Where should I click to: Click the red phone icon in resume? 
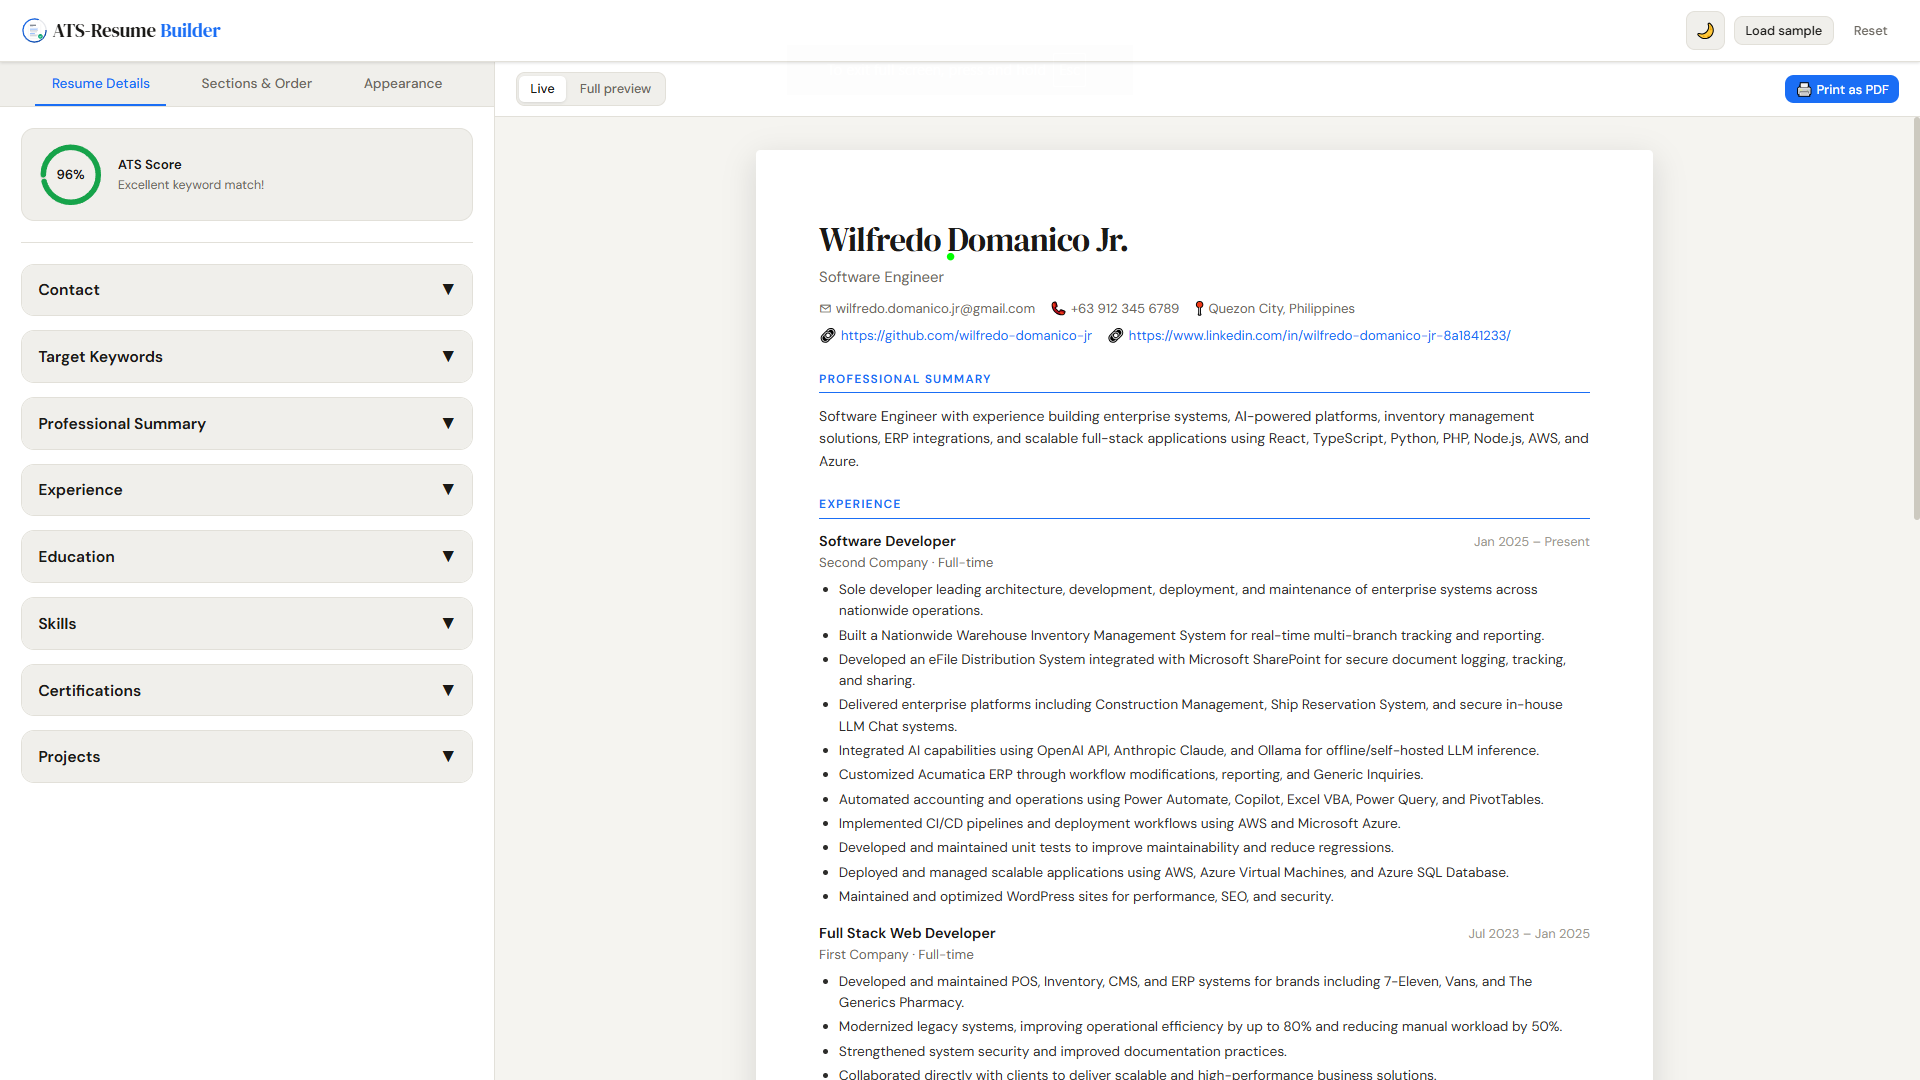coord(1058,309)
